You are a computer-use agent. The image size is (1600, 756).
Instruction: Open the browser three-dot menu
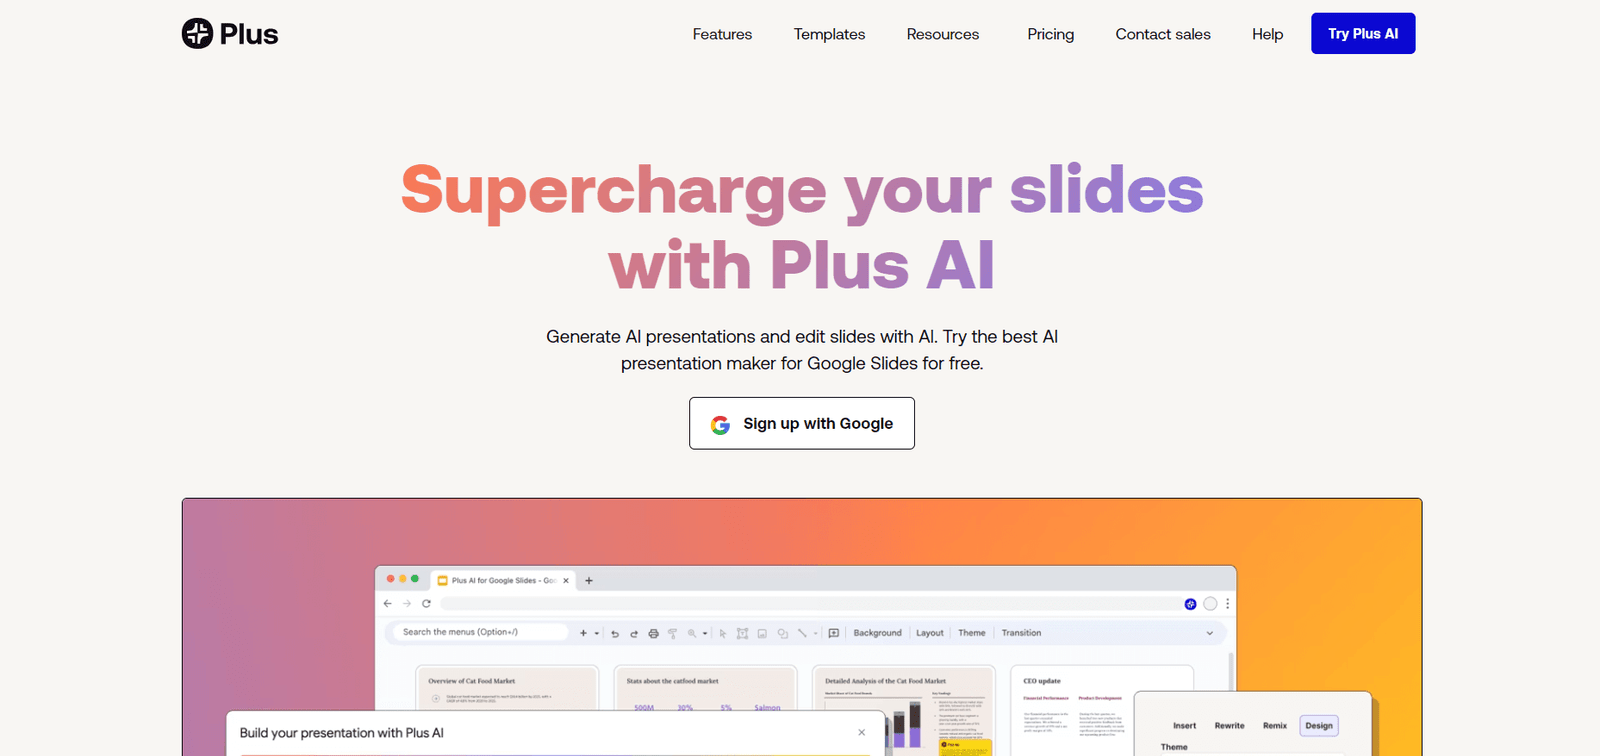point(1228,604)
